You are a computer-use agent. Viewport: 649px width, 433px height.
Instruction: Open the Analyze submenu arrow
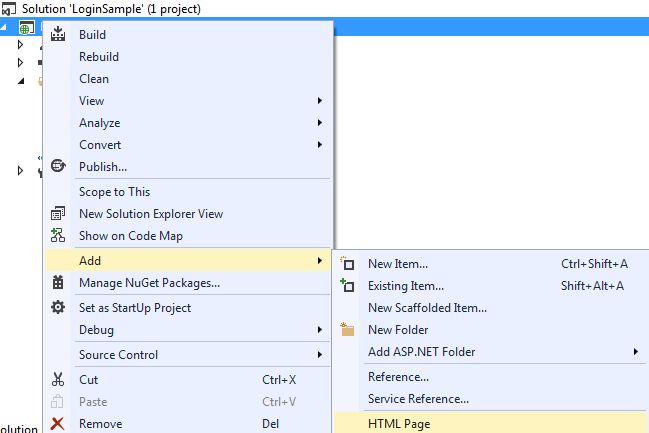(320, 123)
